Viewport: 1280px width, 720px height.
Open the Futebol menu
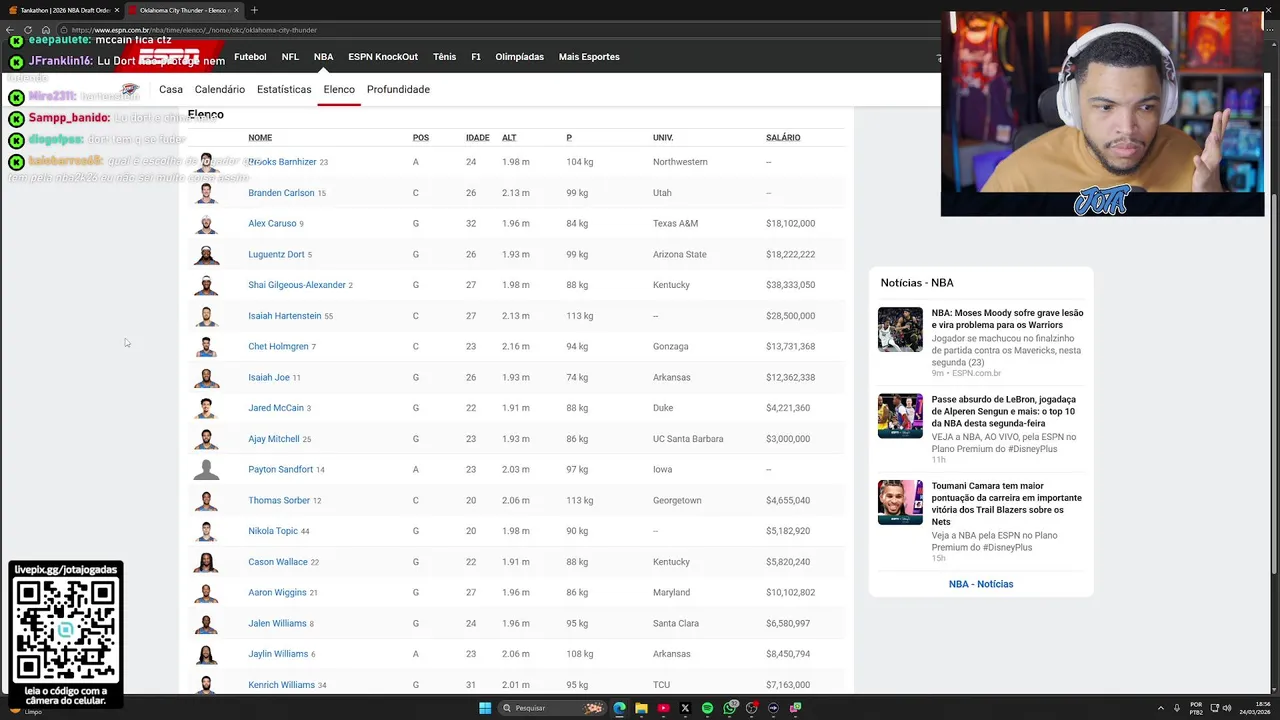pyautogui.click(x=250, y=57)
